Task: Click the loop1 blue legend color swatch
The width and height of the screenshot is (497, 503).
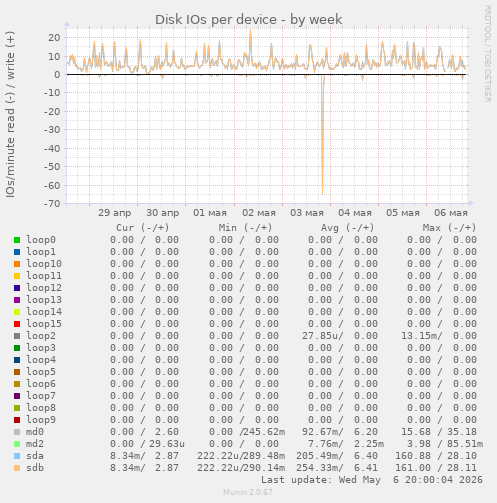Action: (17, 252)
